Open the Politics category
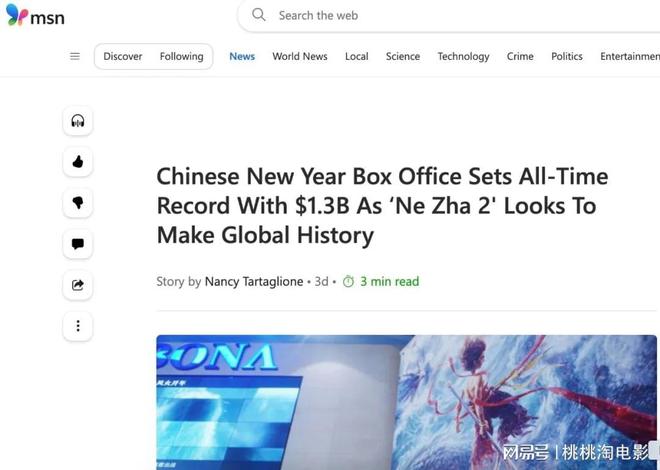 point(567,56)
